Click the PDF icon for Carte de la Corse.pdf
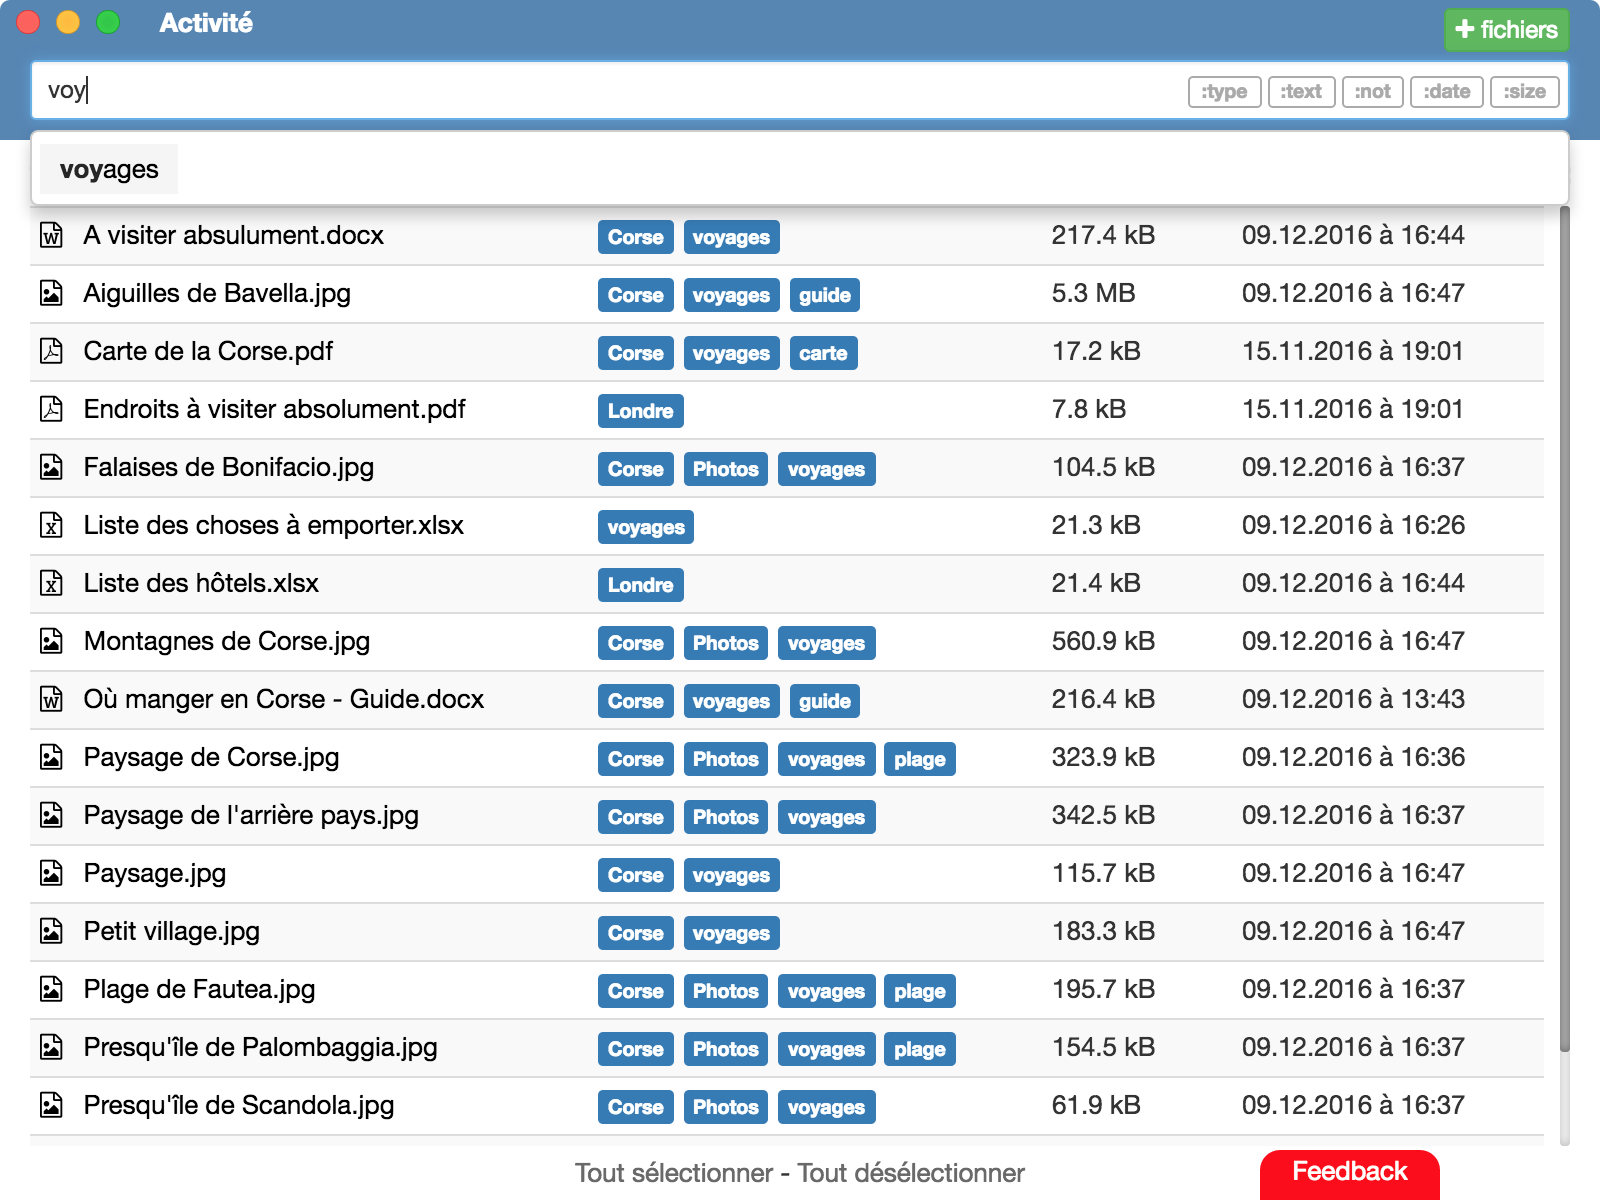Viewport: 1600px width, 1200px height. (52, 351)
